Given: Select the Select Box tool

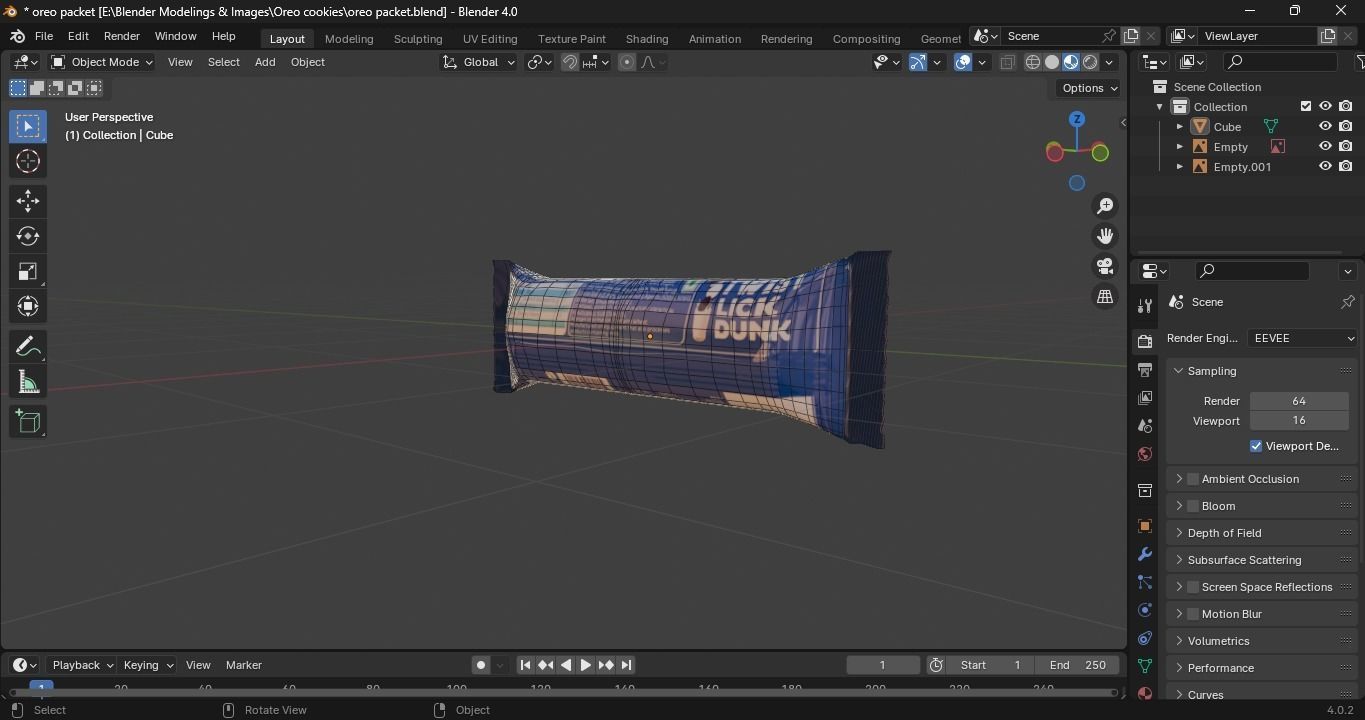Looking at the screenshot, I should point(28,126).
